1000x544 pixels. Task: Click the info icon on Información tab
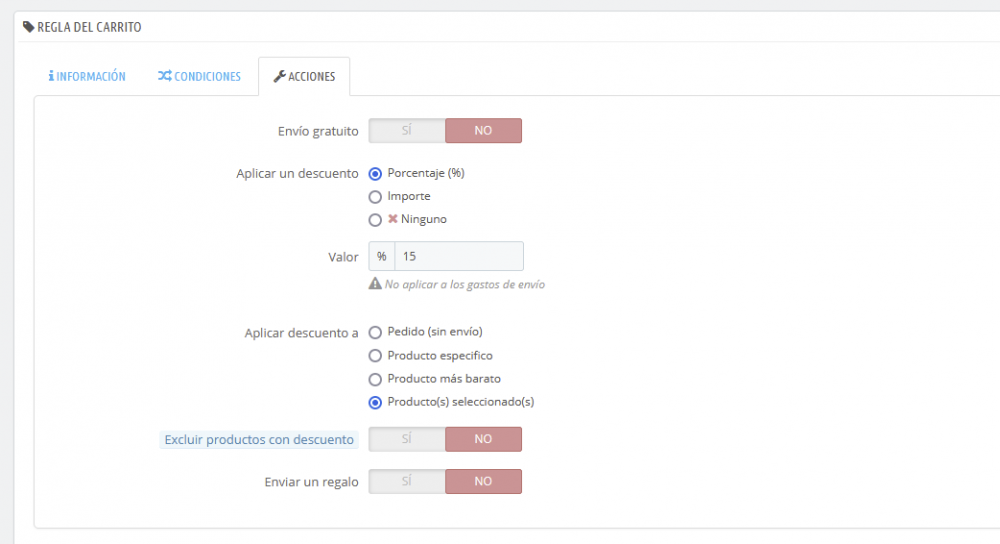(51, 76)
